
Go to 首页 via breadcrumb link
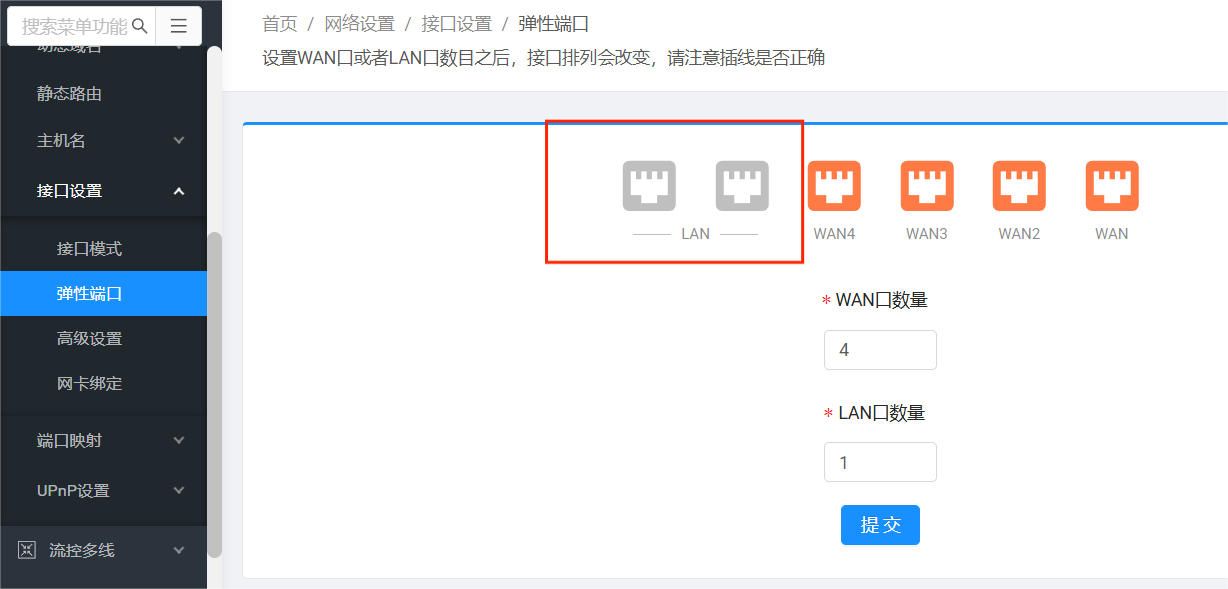(x=279, y=24)
